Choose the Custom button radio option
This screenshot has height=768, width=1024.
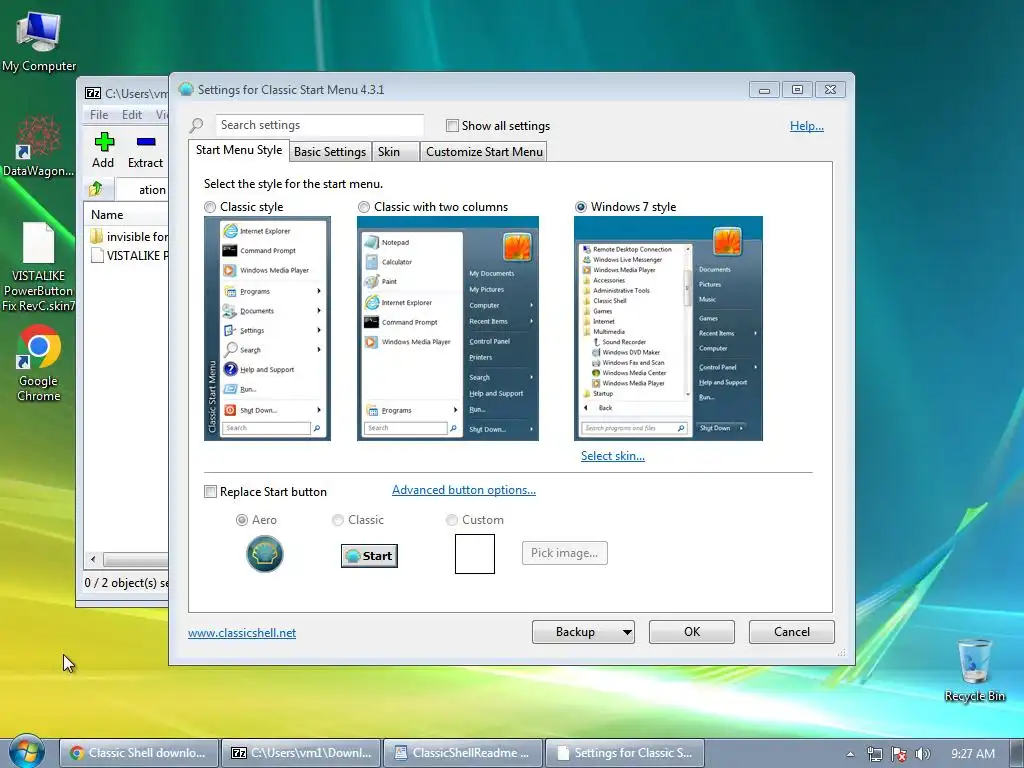click(451, 520)
